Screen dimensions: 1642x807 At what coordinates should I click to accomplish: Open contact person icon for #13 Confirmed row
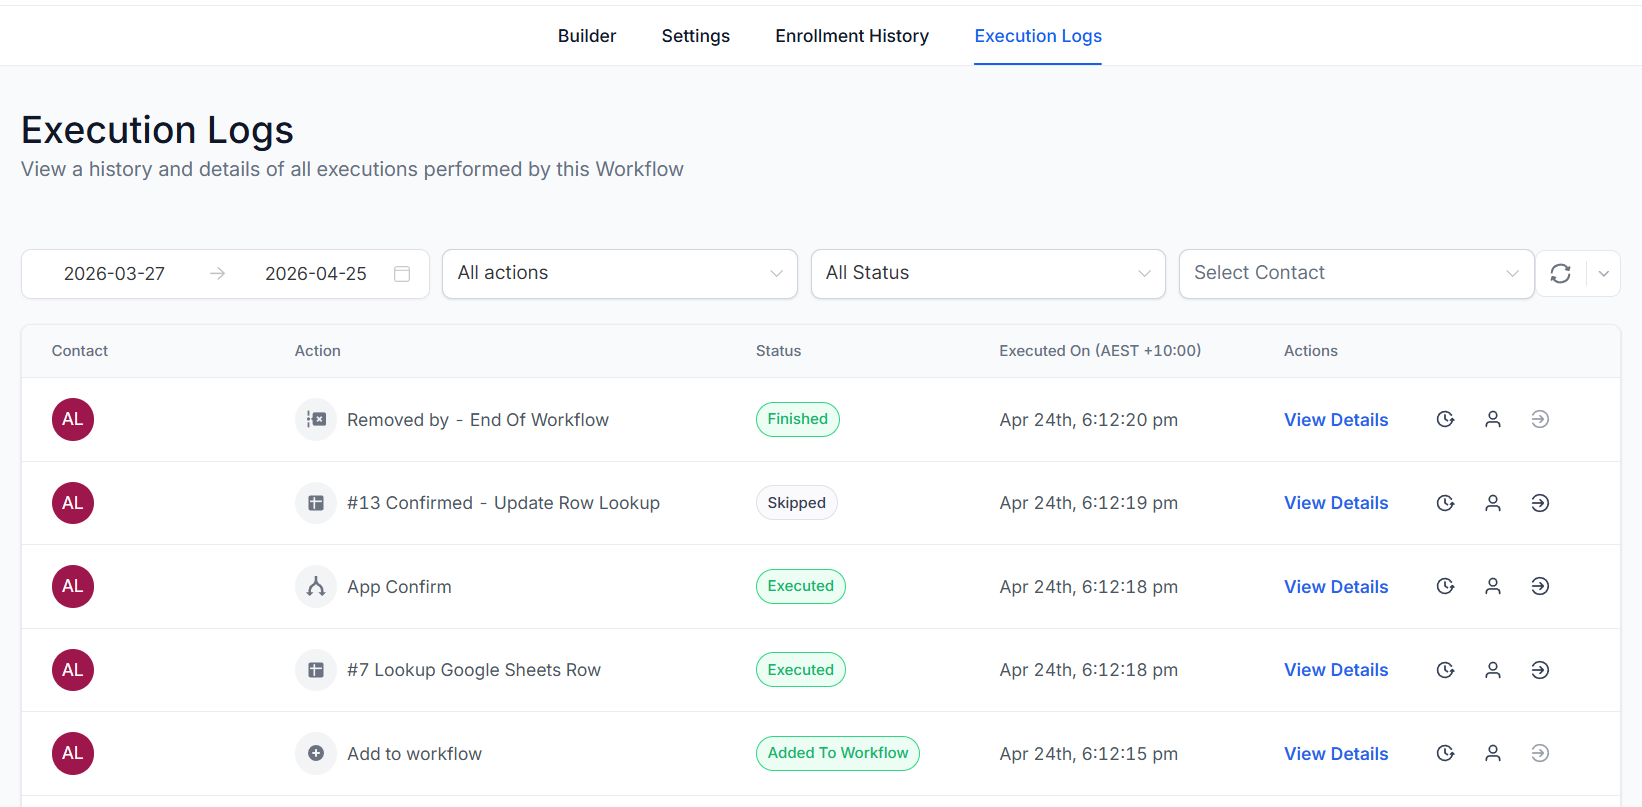[1493, 503]
